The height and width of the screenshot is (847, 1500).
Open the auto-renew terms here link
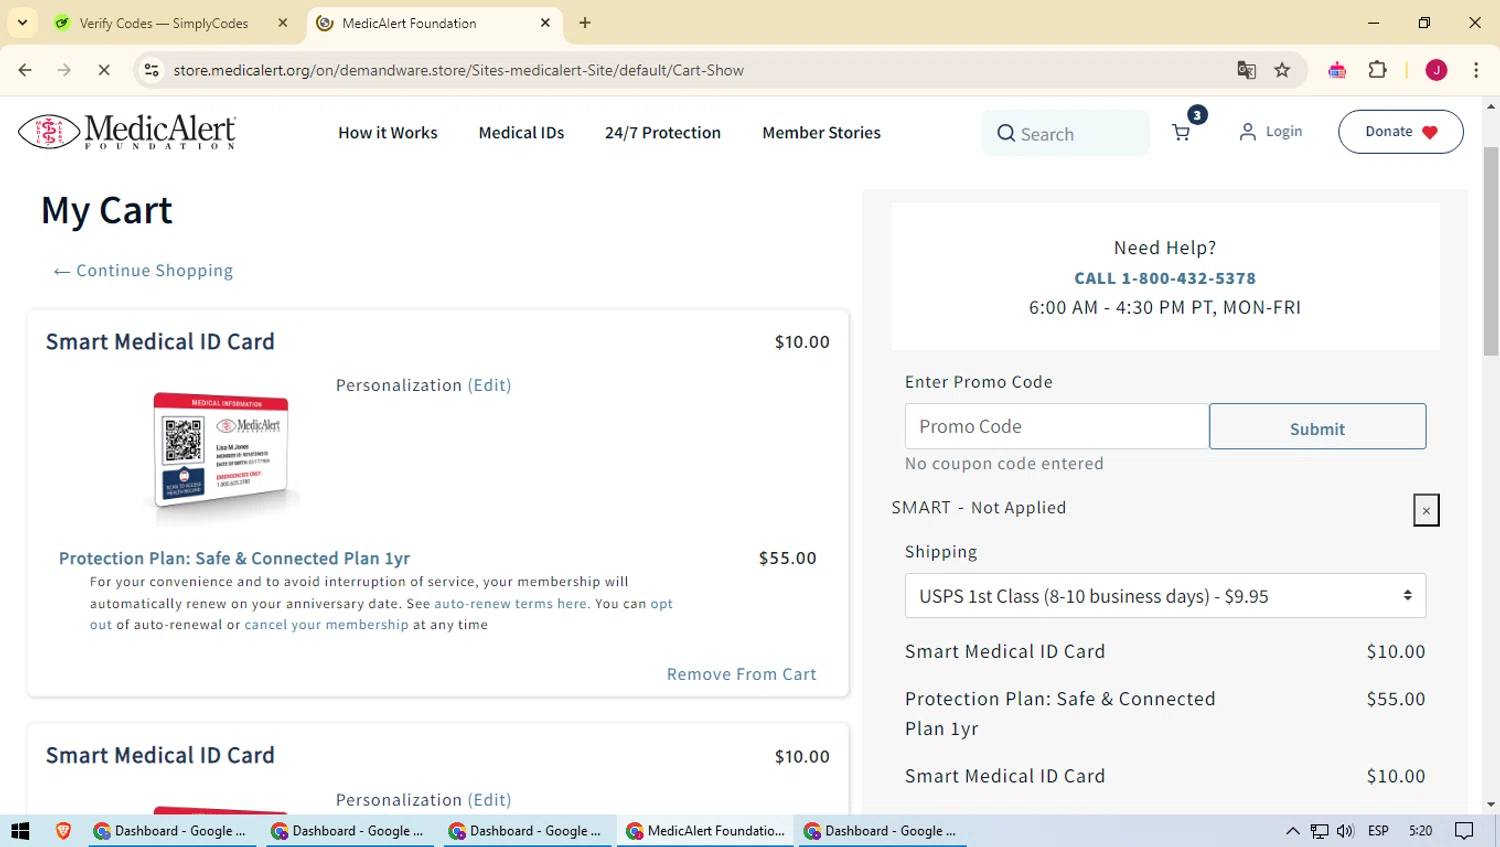(x=510, y=603)
